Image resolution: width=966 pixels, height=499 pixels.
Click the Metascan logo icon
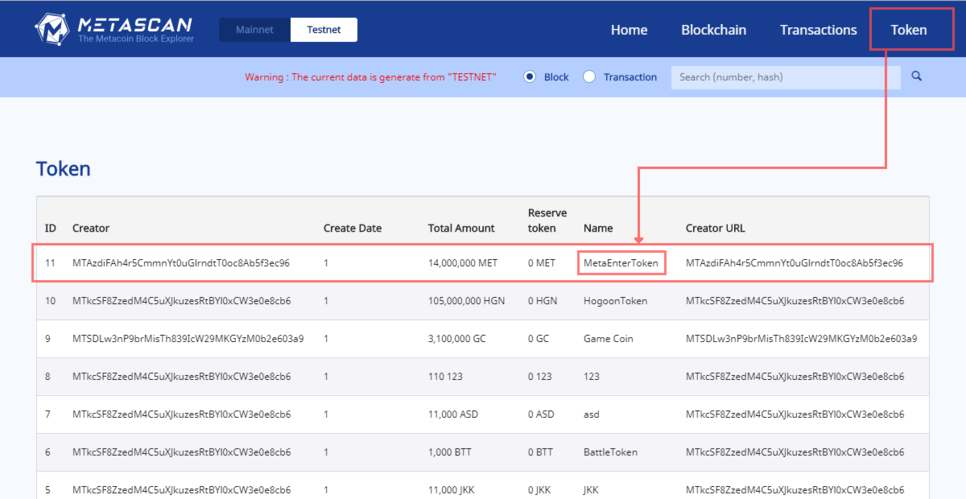[x=52, y=30]
